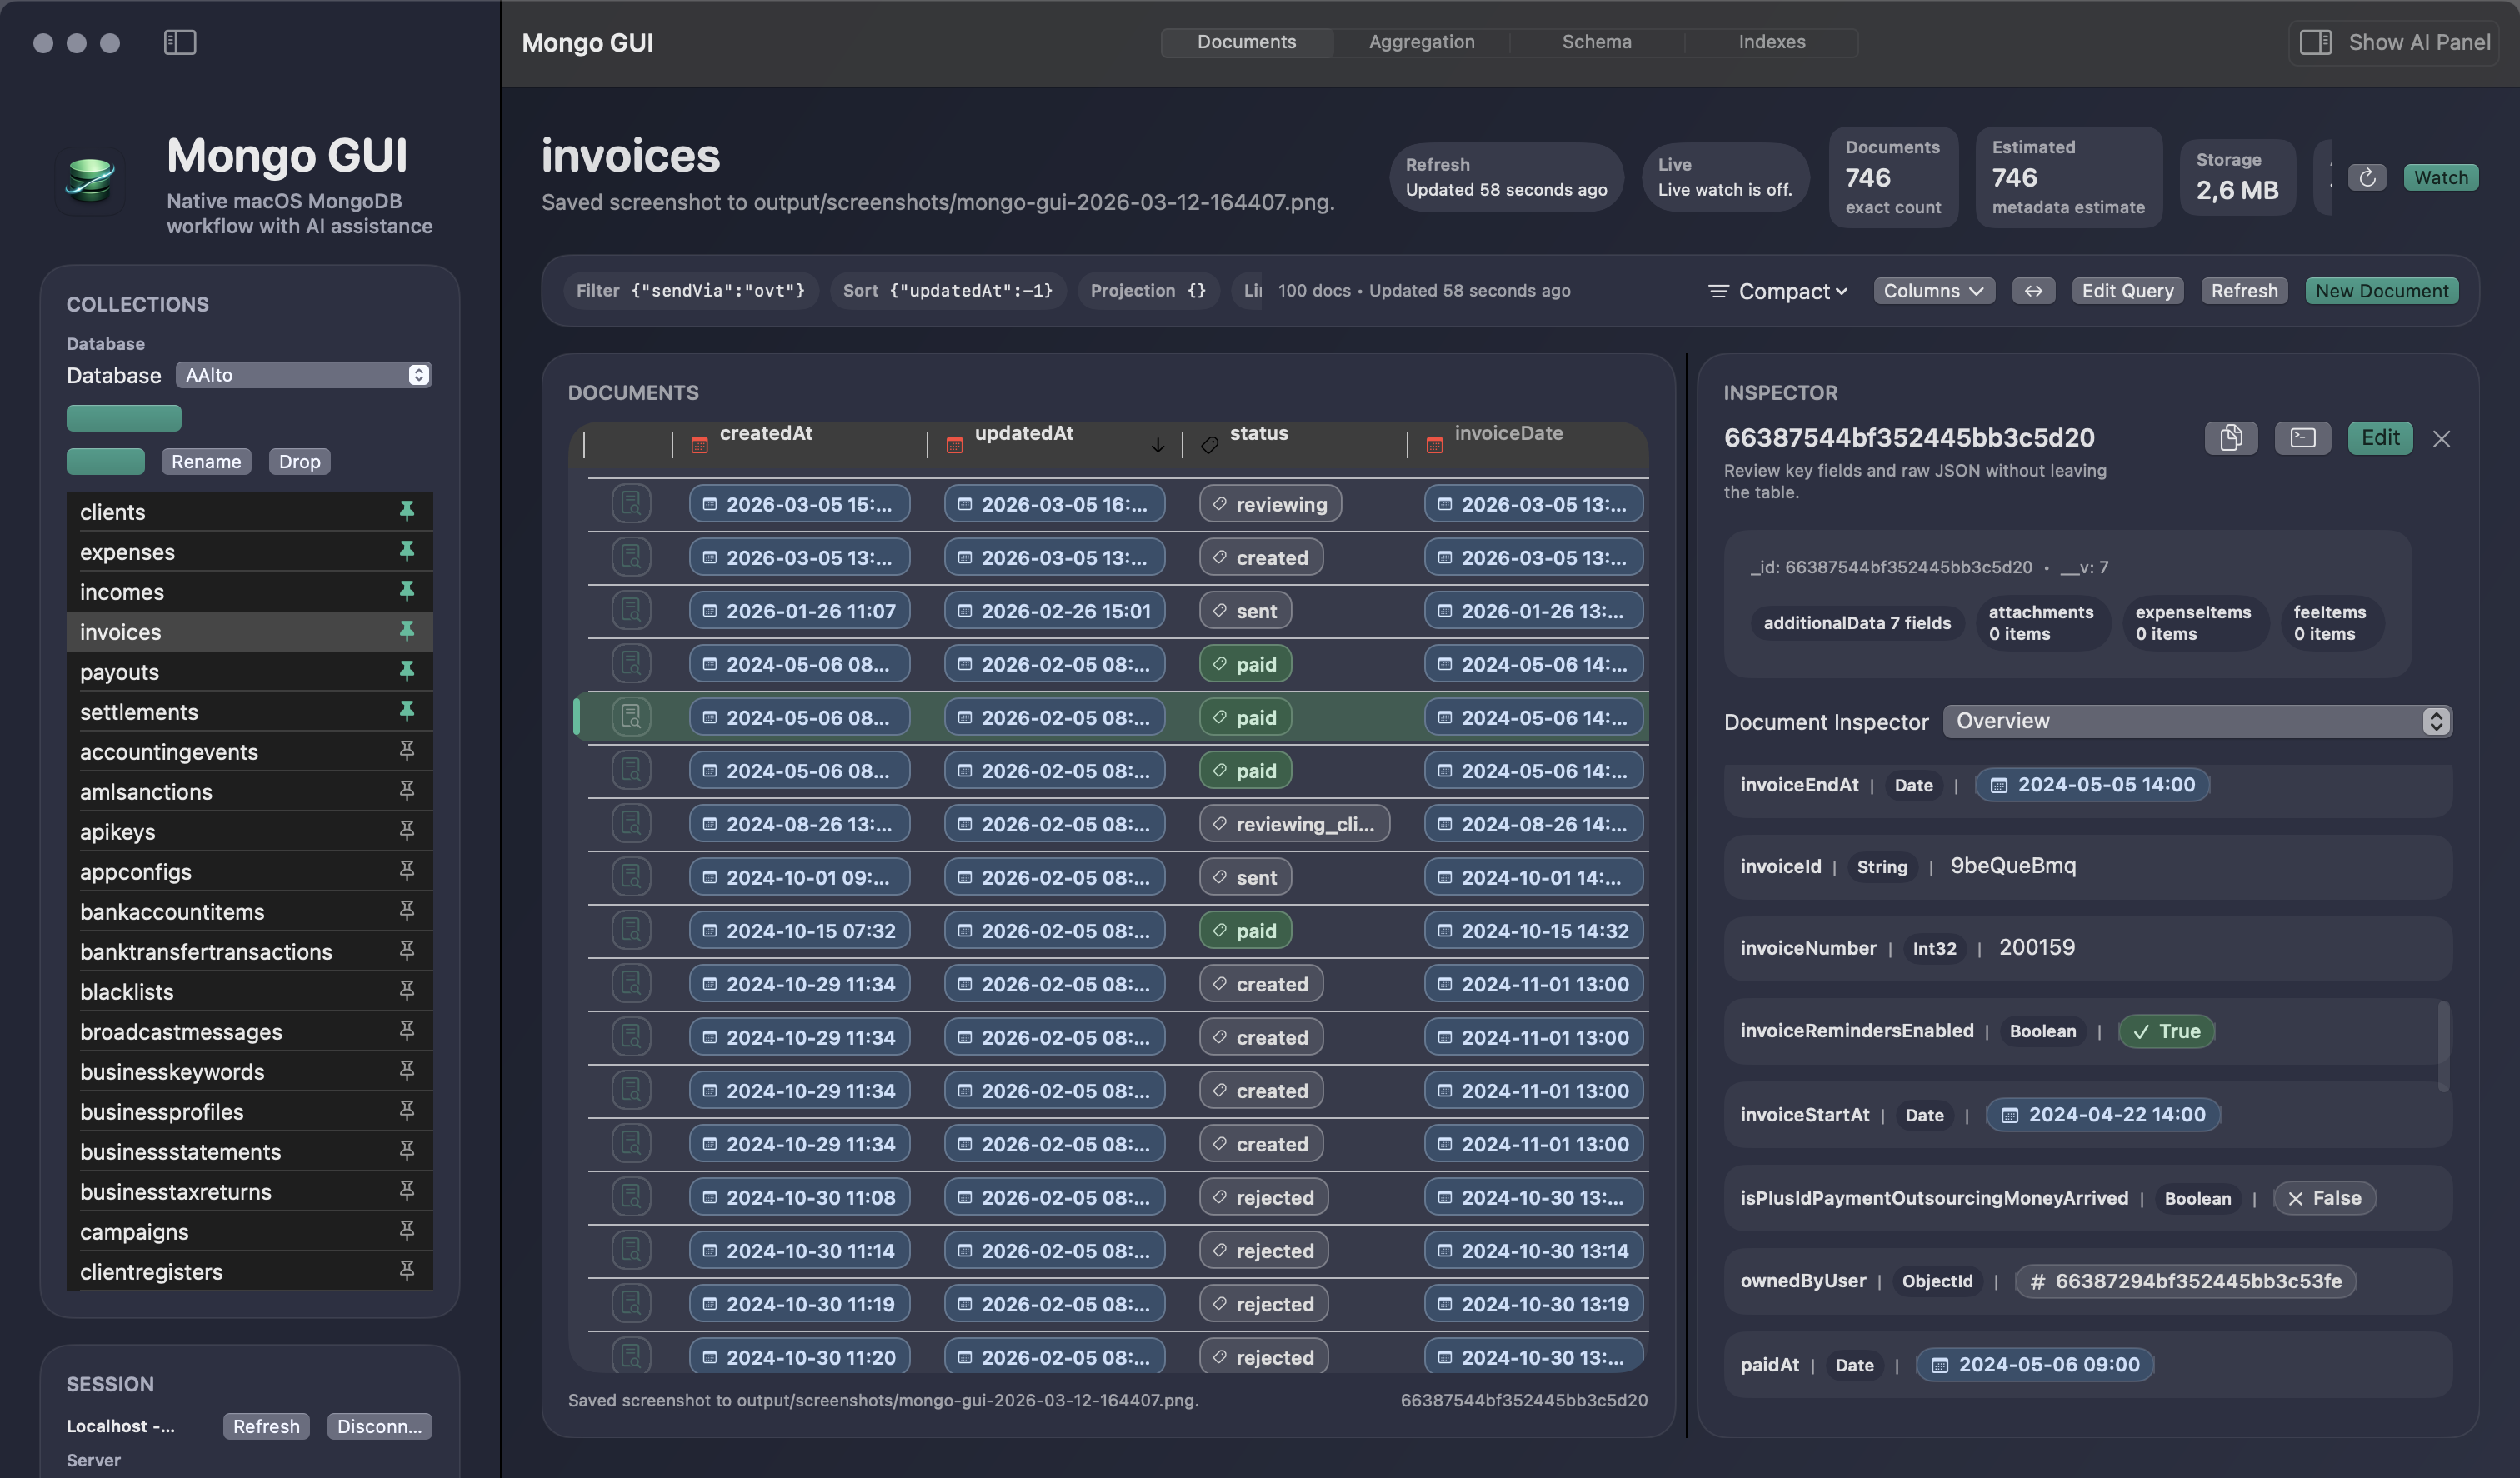Copy document JSON in Inspector header
Screen dimensions: 2520x1478
(x=2231, y=438)
